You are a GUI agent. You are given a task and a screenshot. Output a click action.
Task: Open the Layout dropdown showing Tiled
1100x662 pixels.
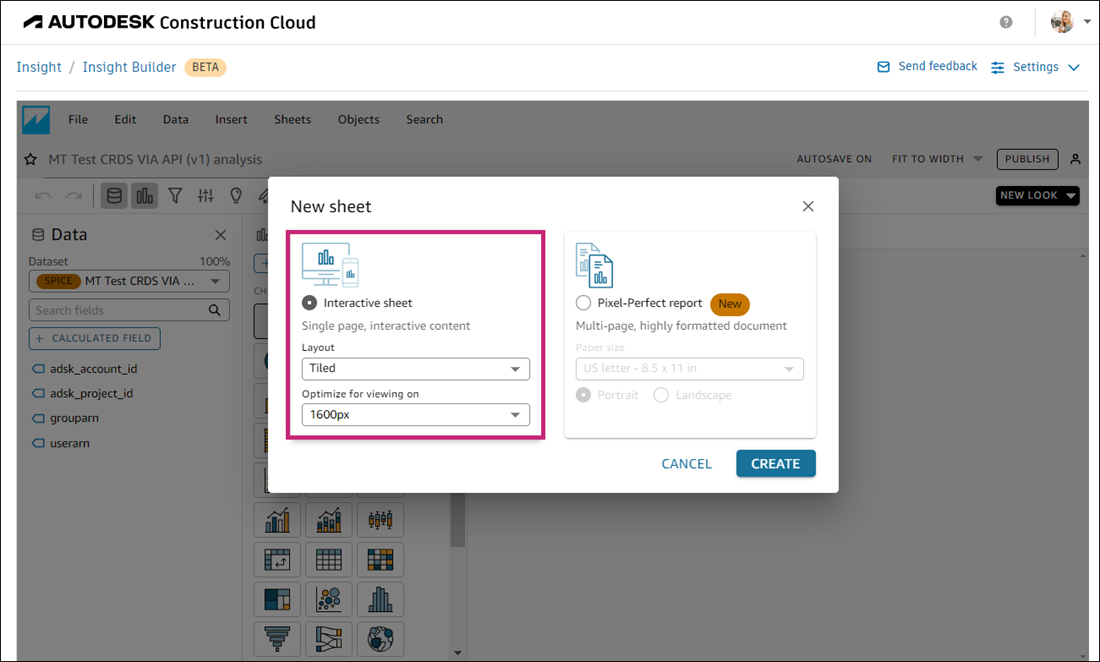415,369
